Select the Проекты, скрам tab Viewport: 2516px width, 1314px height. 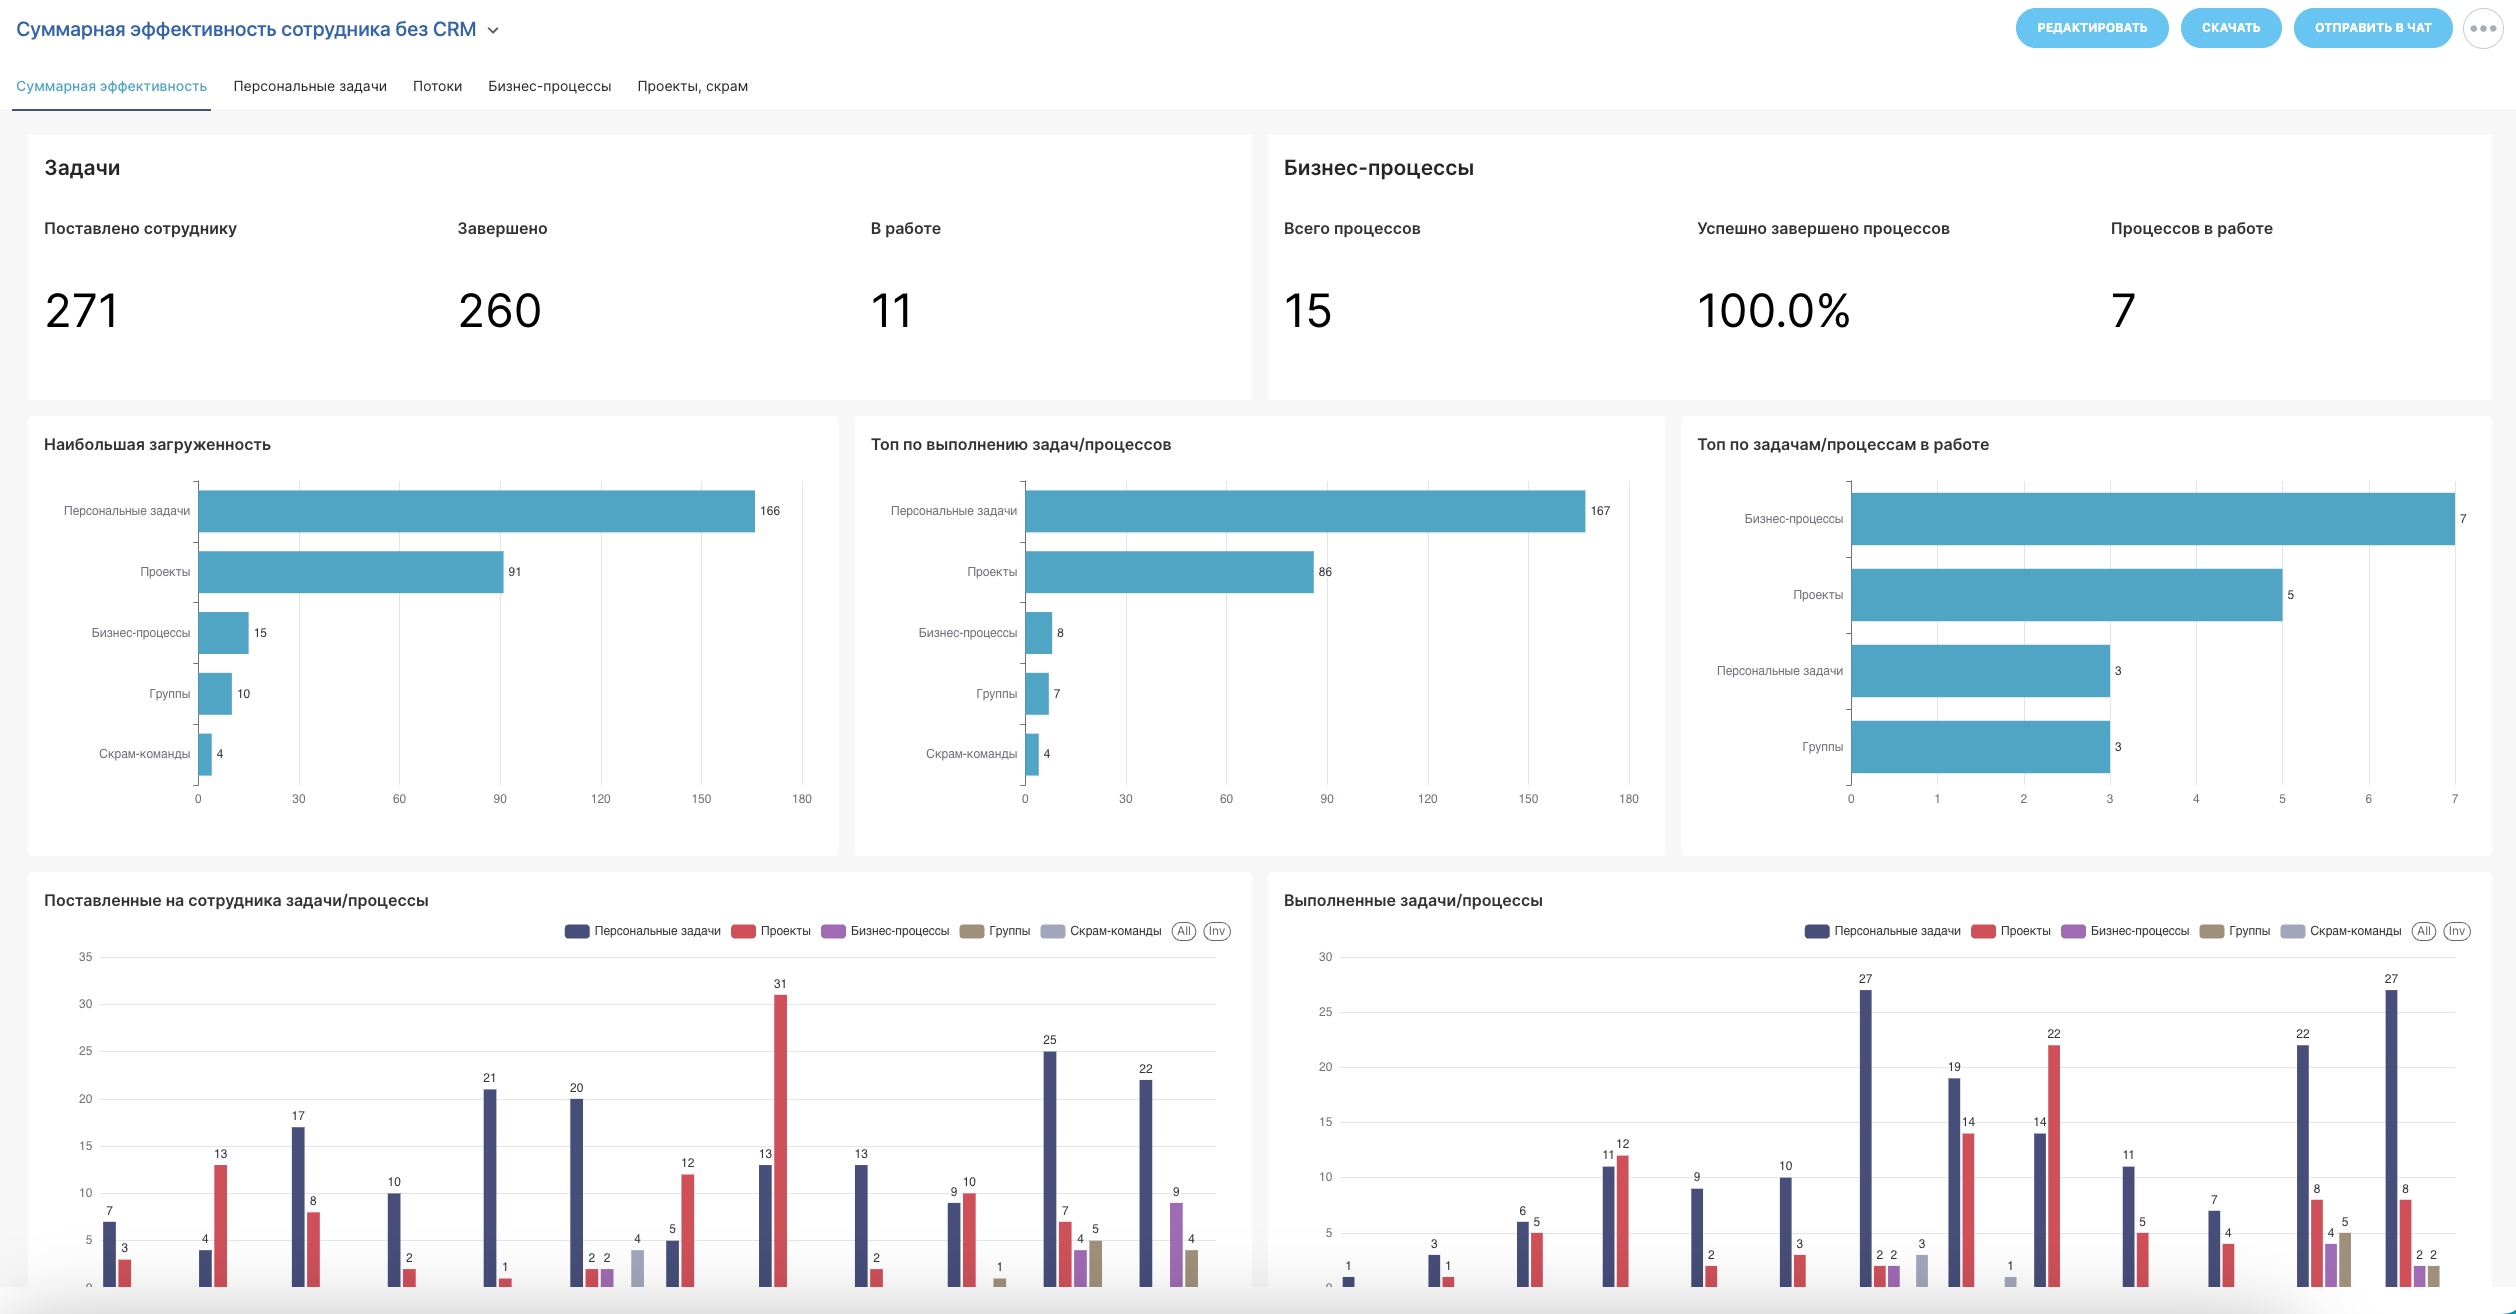[692, 86]
